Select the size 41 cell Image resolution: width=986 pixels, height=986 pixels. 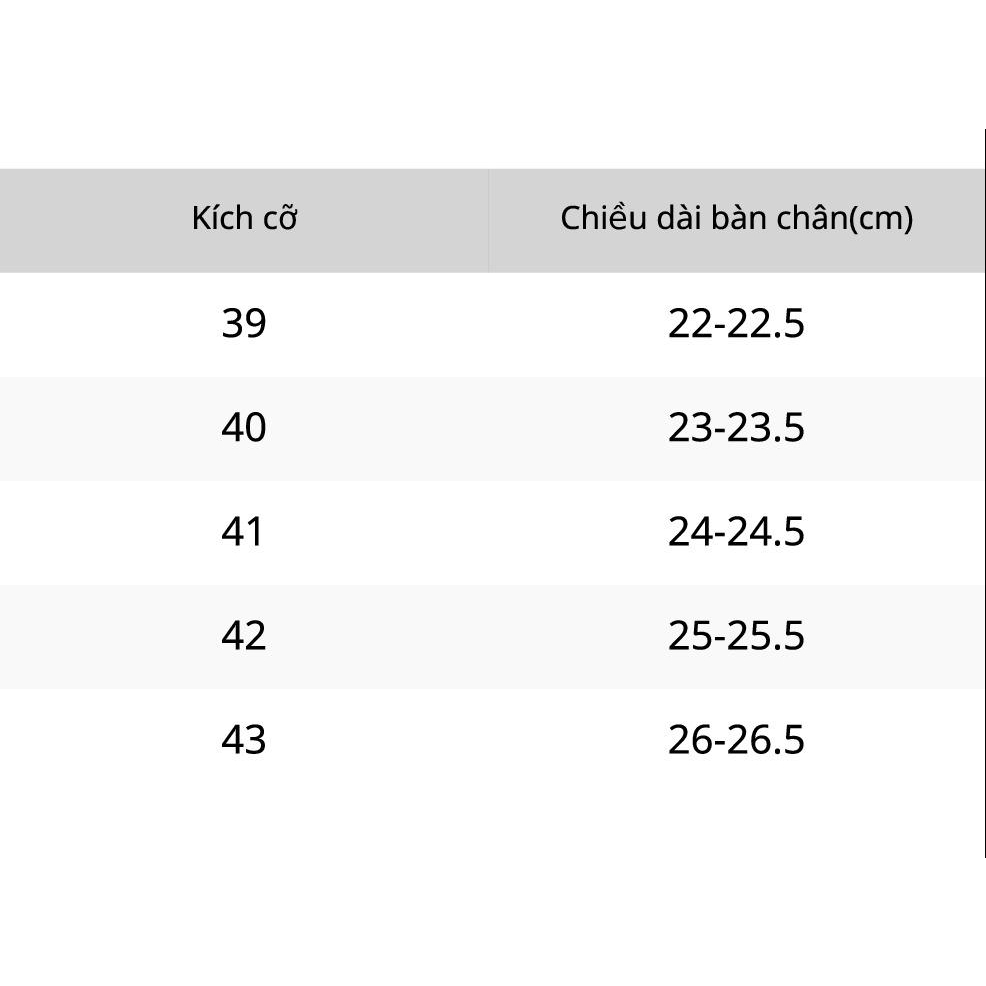244,532
